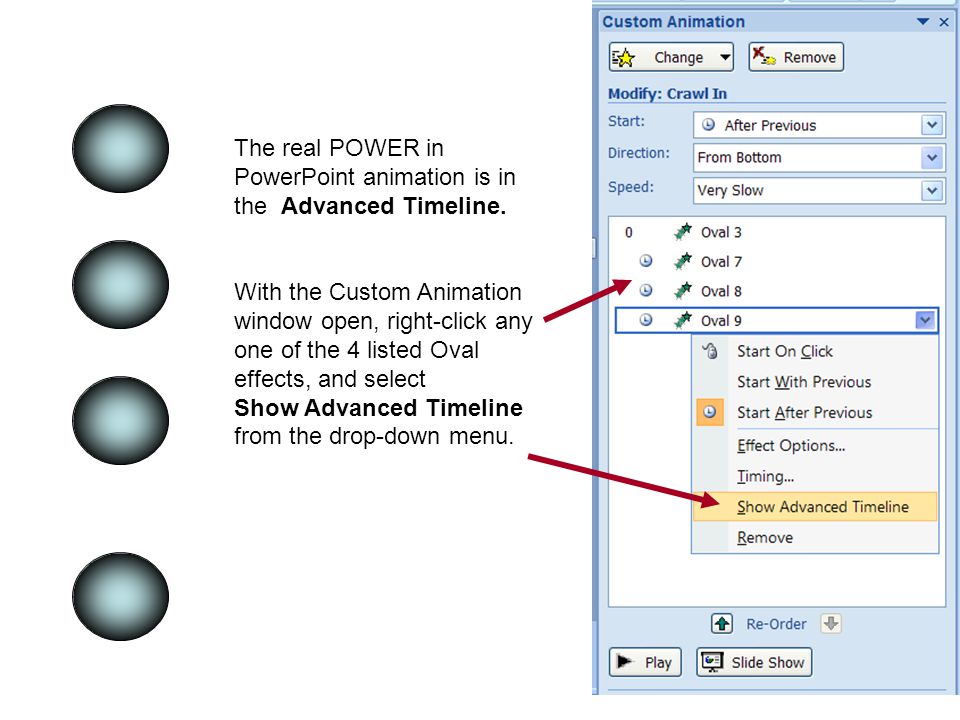Move effect up with Re-Order up arrow
Screen dimensions: 960x720
722,624
